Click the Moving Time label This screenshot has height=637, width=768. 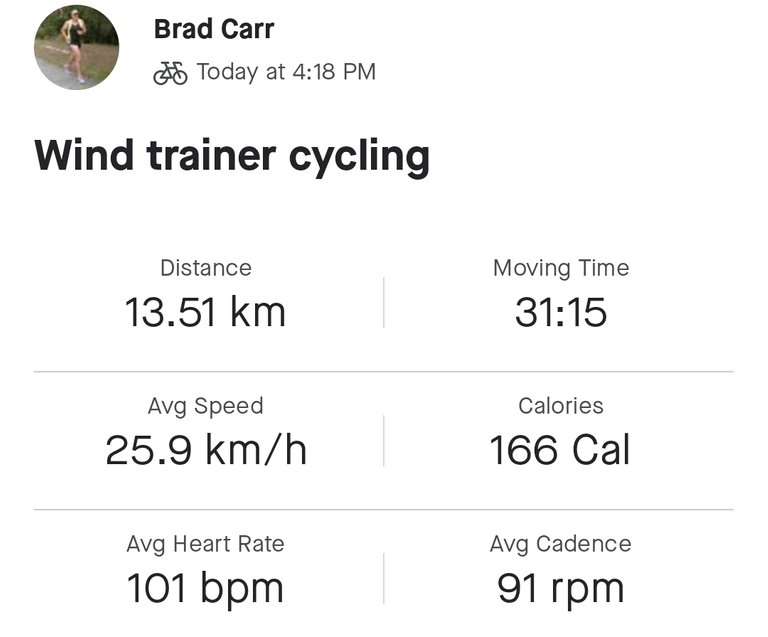tap(561, 268)
